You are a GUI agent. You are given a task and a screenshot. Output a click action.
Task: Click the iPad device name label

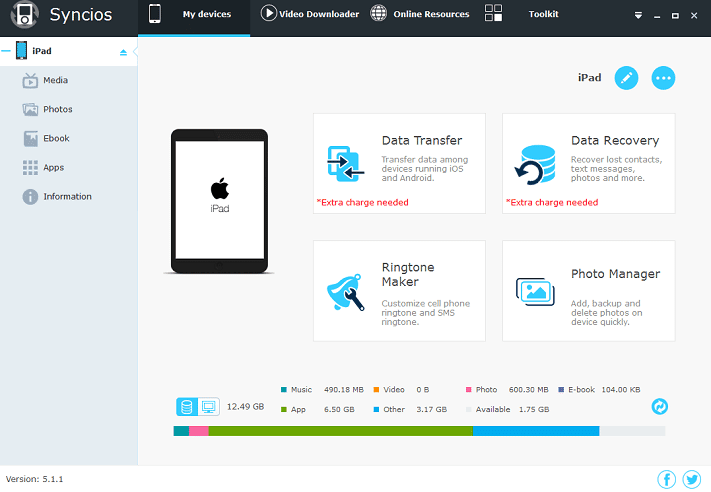pos(589,78)
